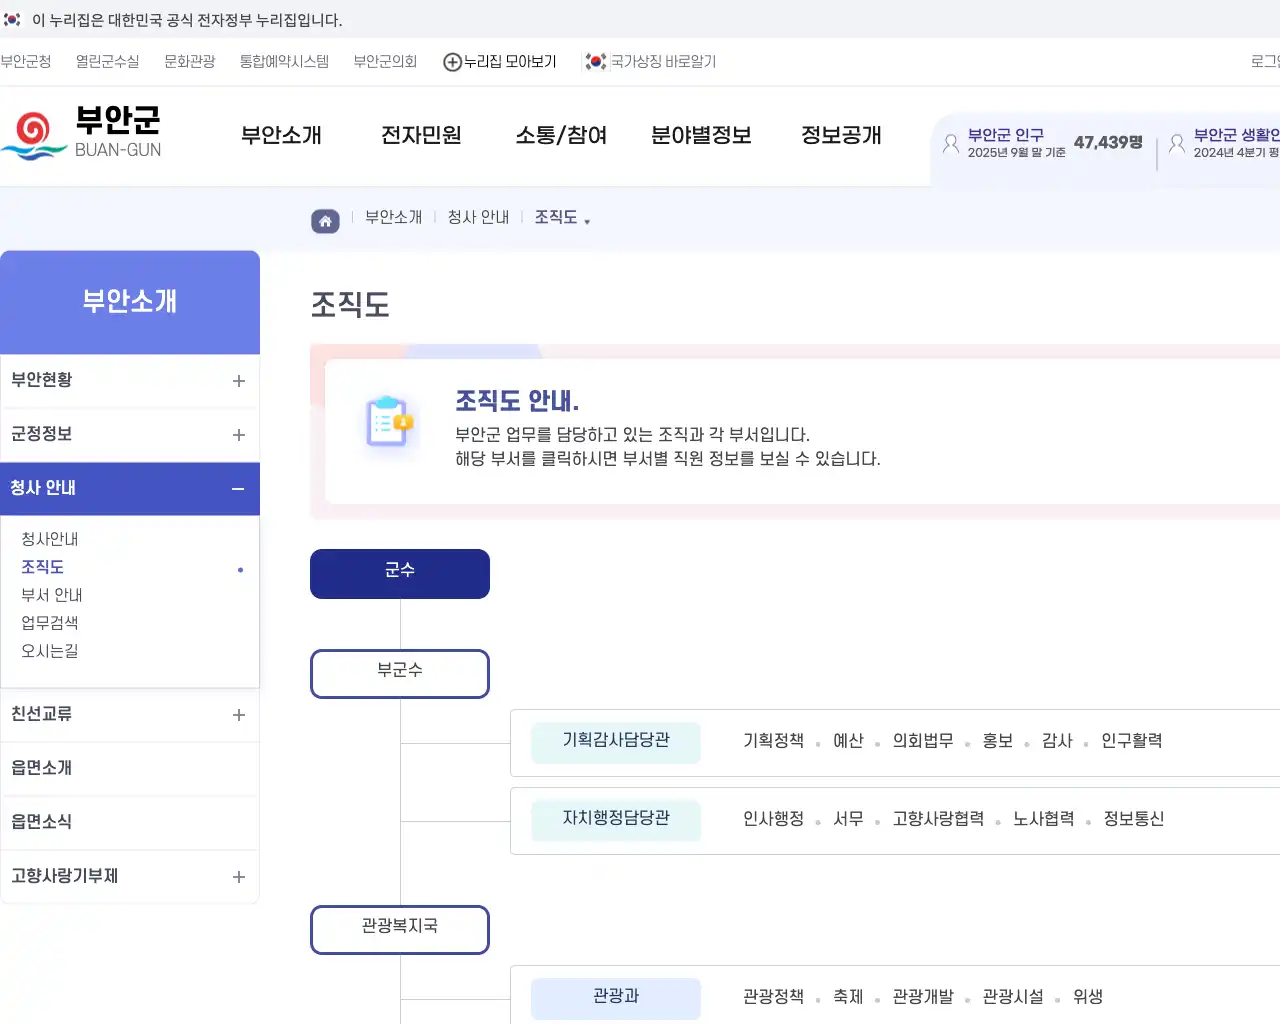The image size is (1280, 1024).
Task: Click the Korean flag icon at top
Action: point(12,20)
